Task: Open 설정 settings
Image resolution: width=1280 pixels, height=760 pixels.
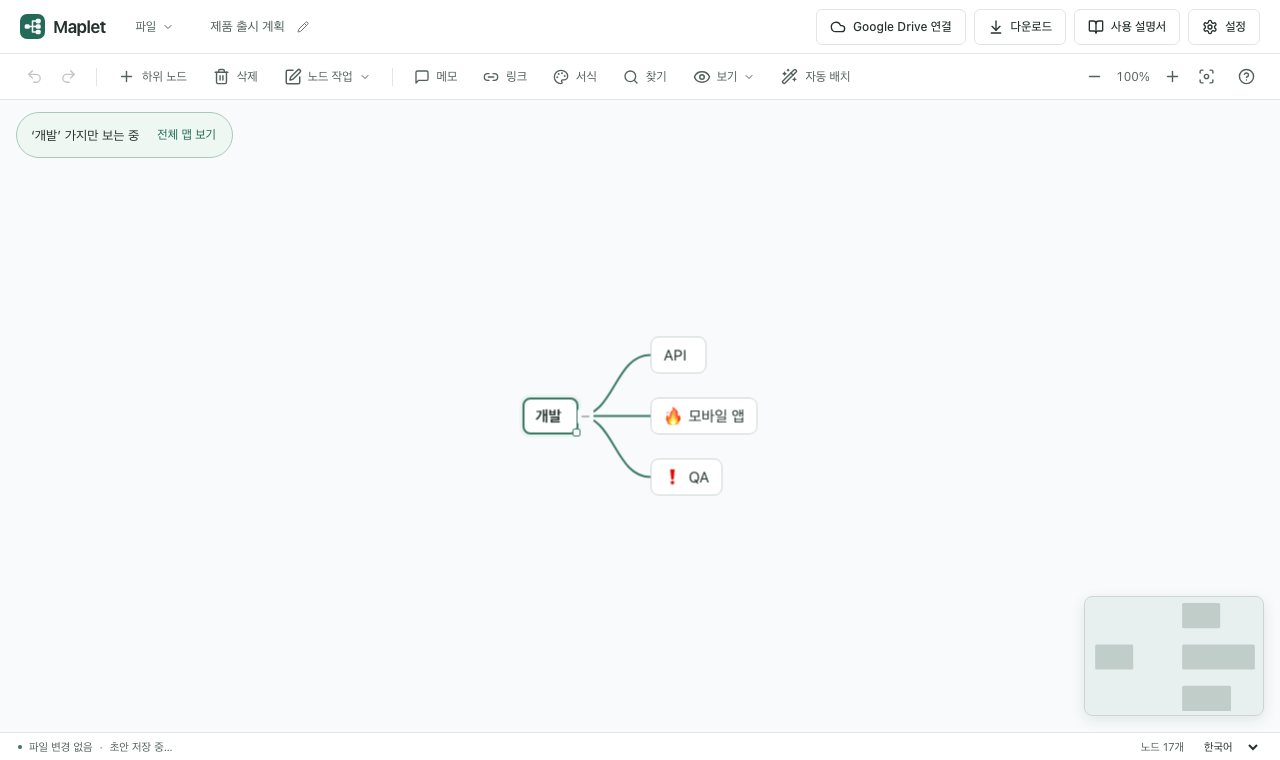Action: pos(1224,27)
